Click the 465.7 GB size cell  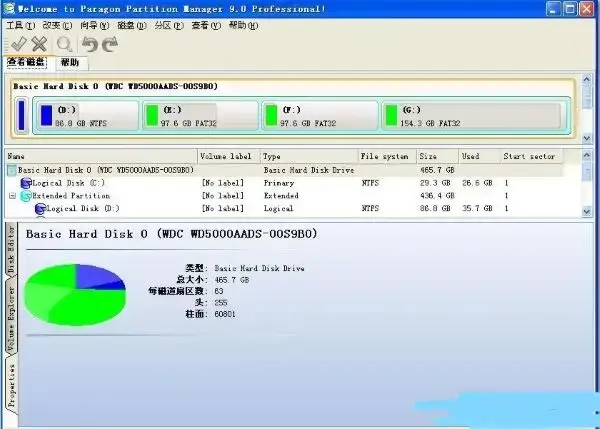pos(437,170)
